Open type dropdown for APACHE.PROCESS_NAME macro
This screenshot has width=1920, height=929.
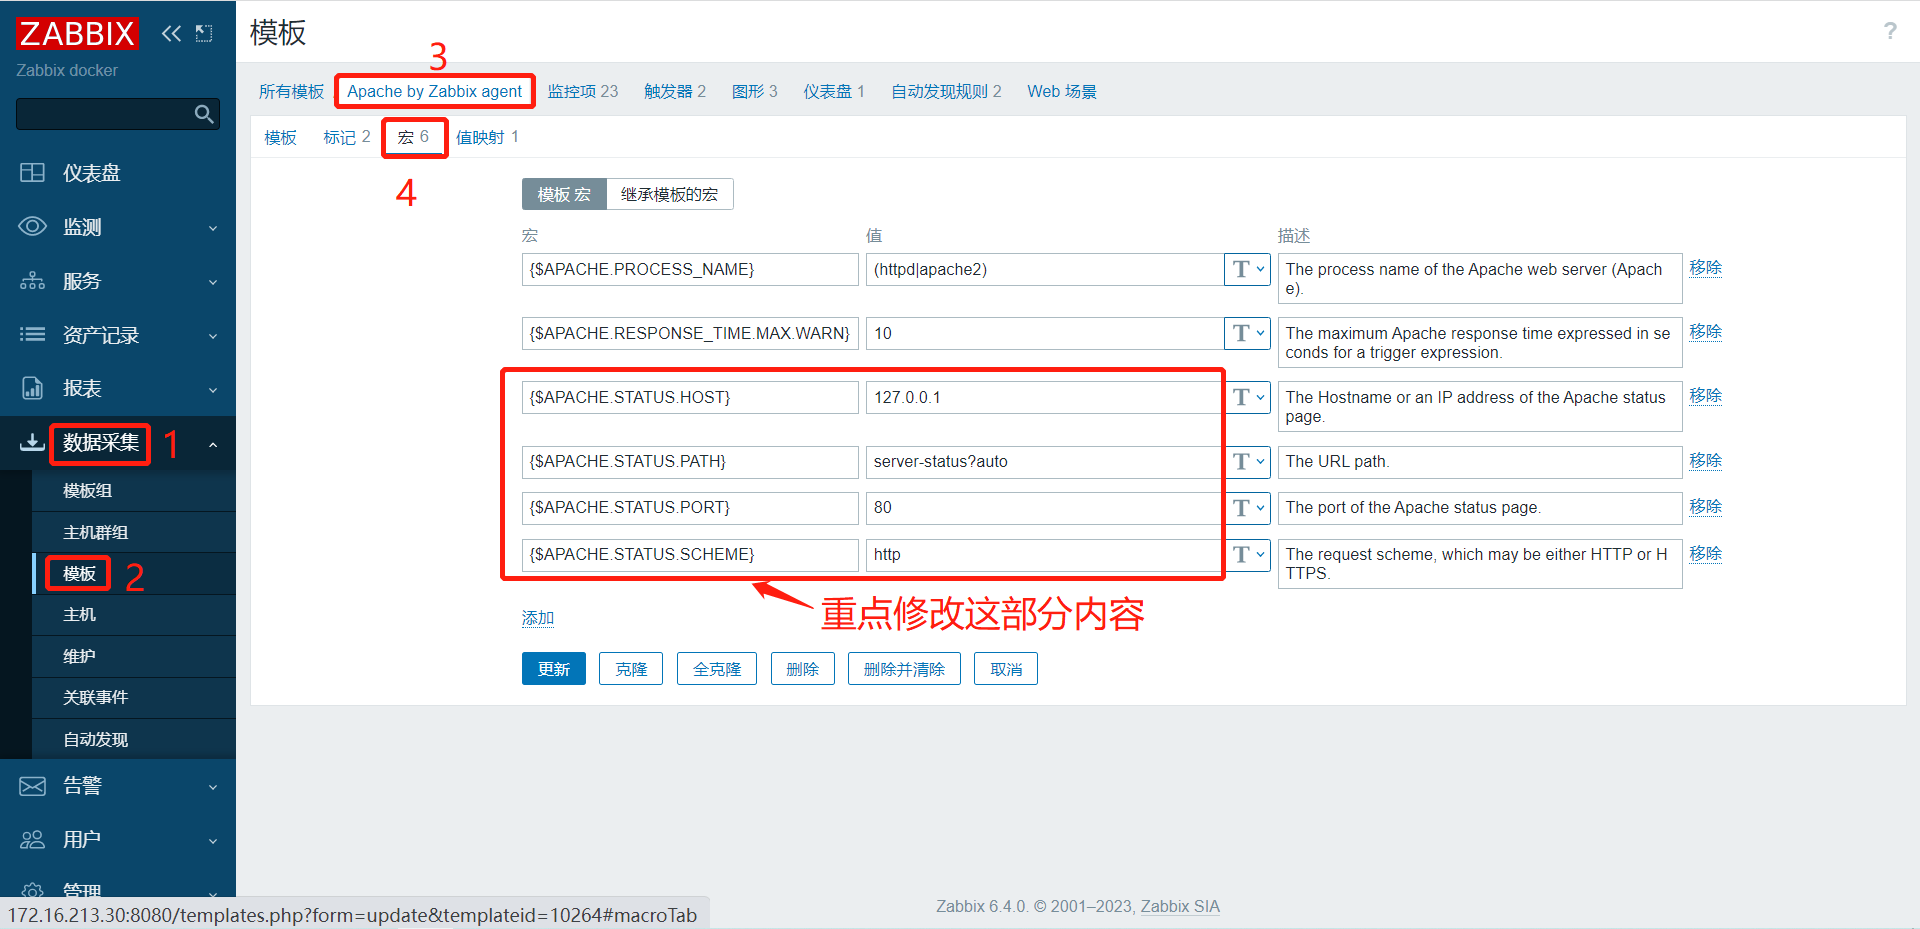point(1247,269)
